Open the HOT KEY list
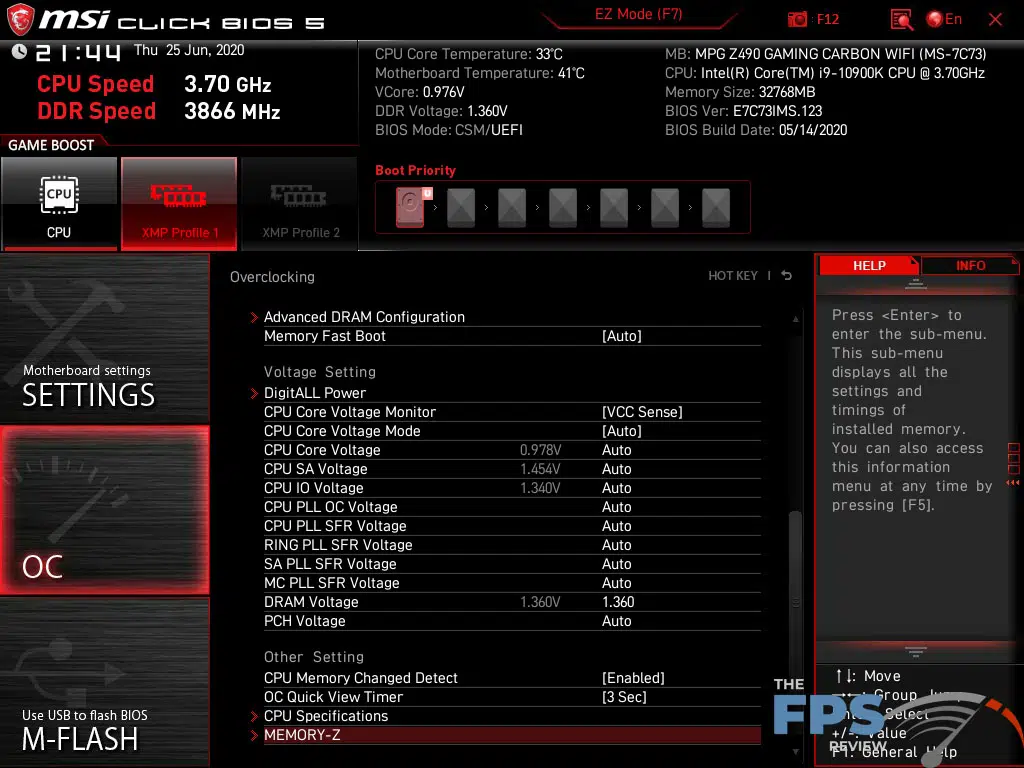Screen dimensions: 1024x768 tap(733, 276)
